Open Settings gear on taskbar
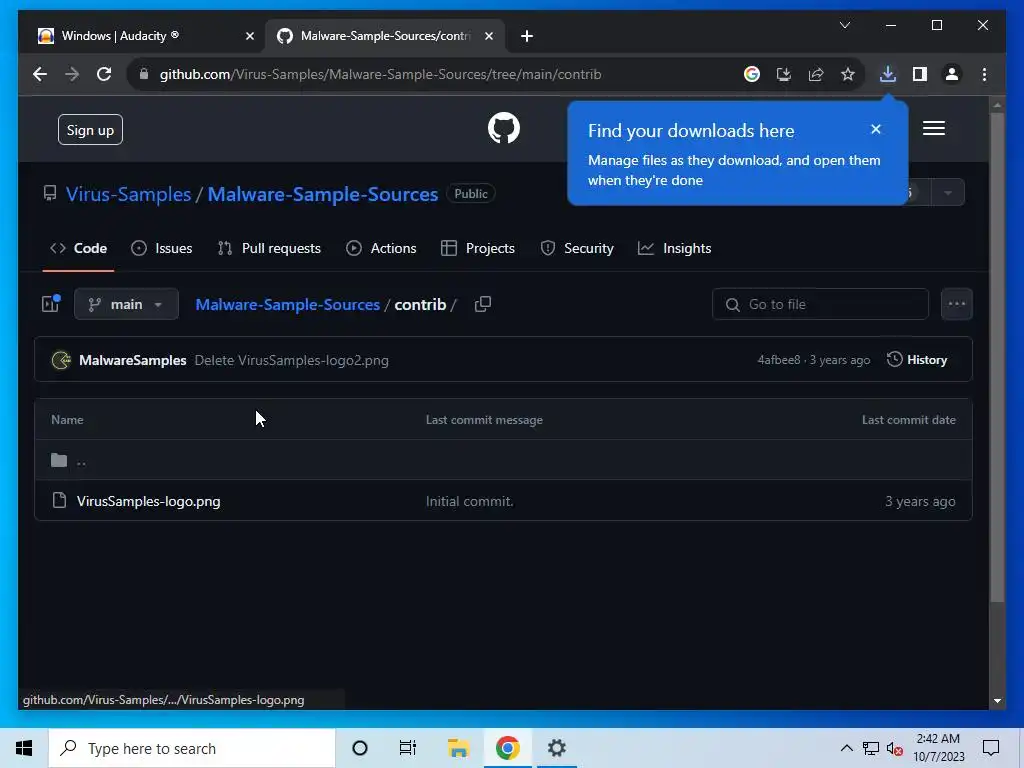This screenshot has height=768, width=1024. pyautogui.click(x=556, y=748)
